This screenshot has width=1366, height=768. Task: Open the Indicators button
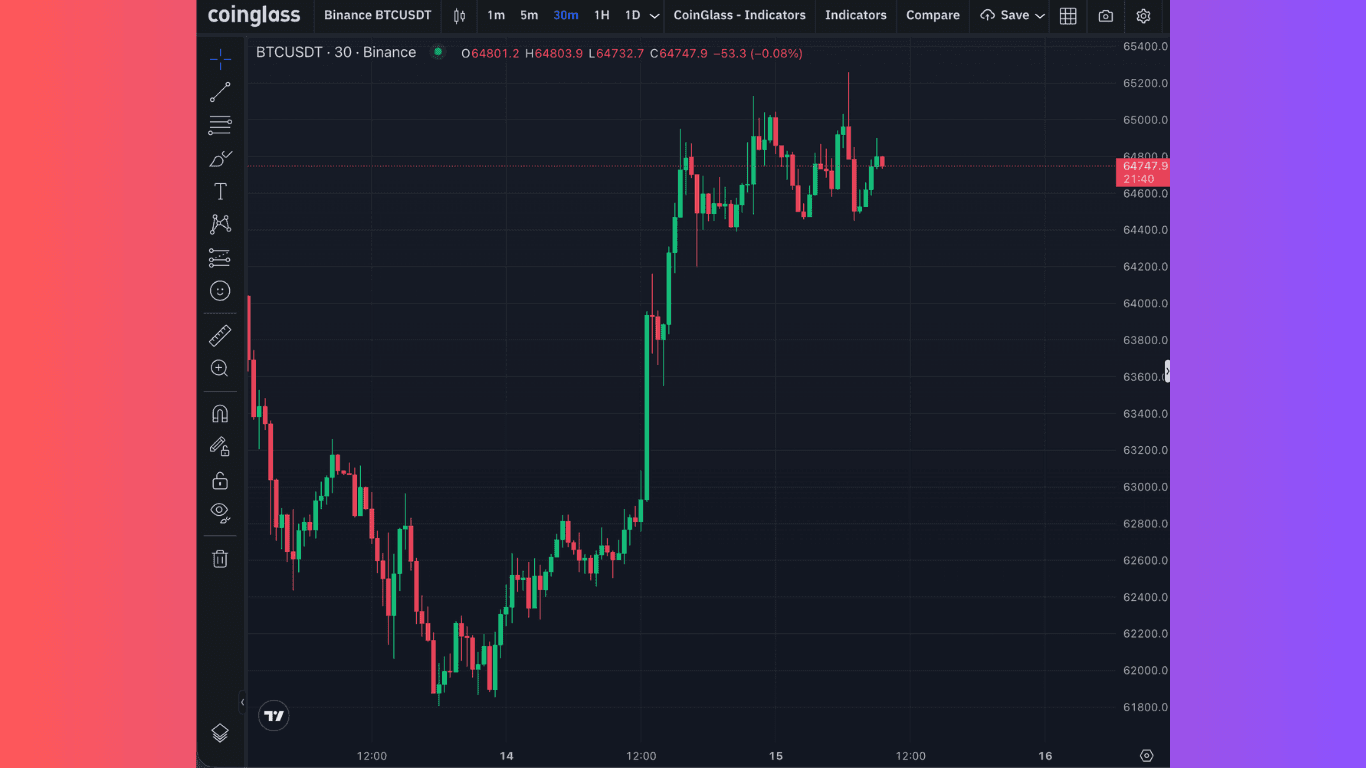[855, 15]
